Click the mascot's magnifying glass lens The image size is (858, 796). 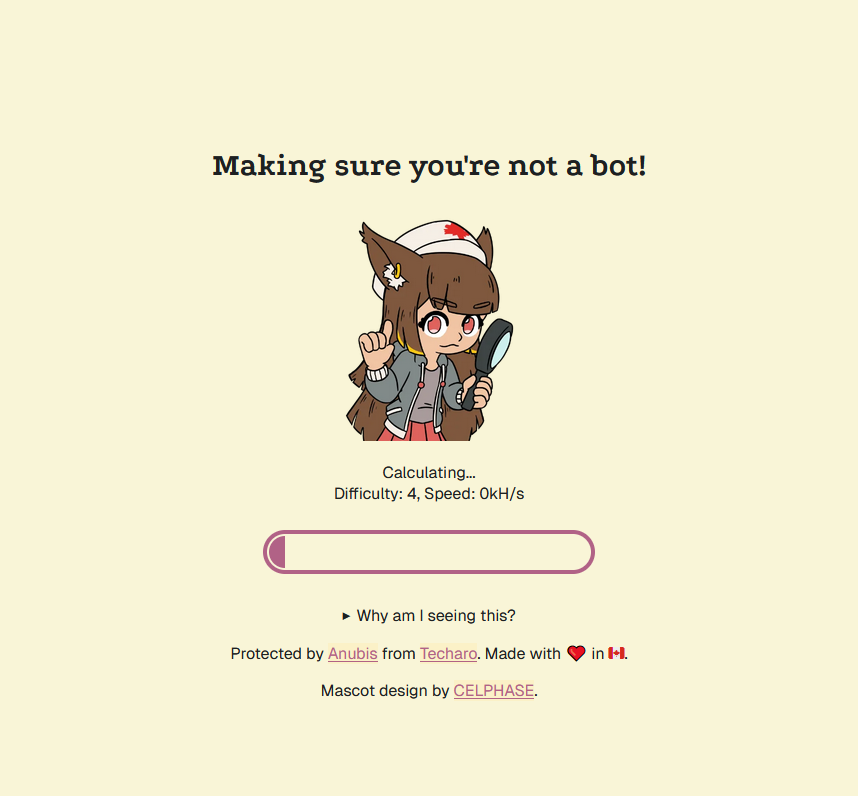pyautogui.click(x=497, y=347)
